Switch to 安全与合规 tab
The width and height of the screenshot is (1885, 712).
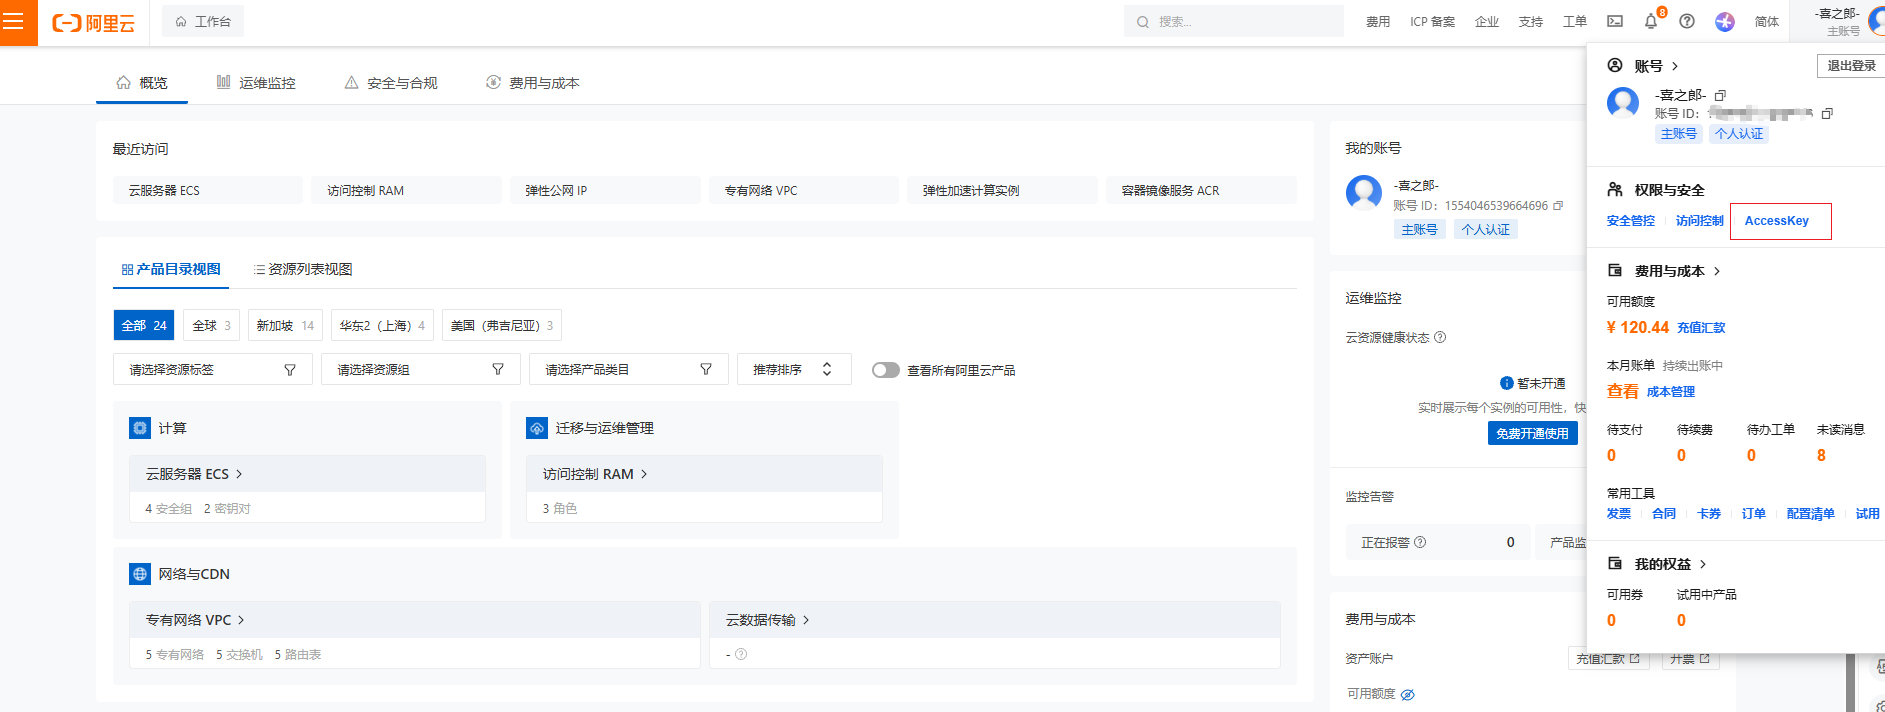pyautogui.click(x=391, y=83)
